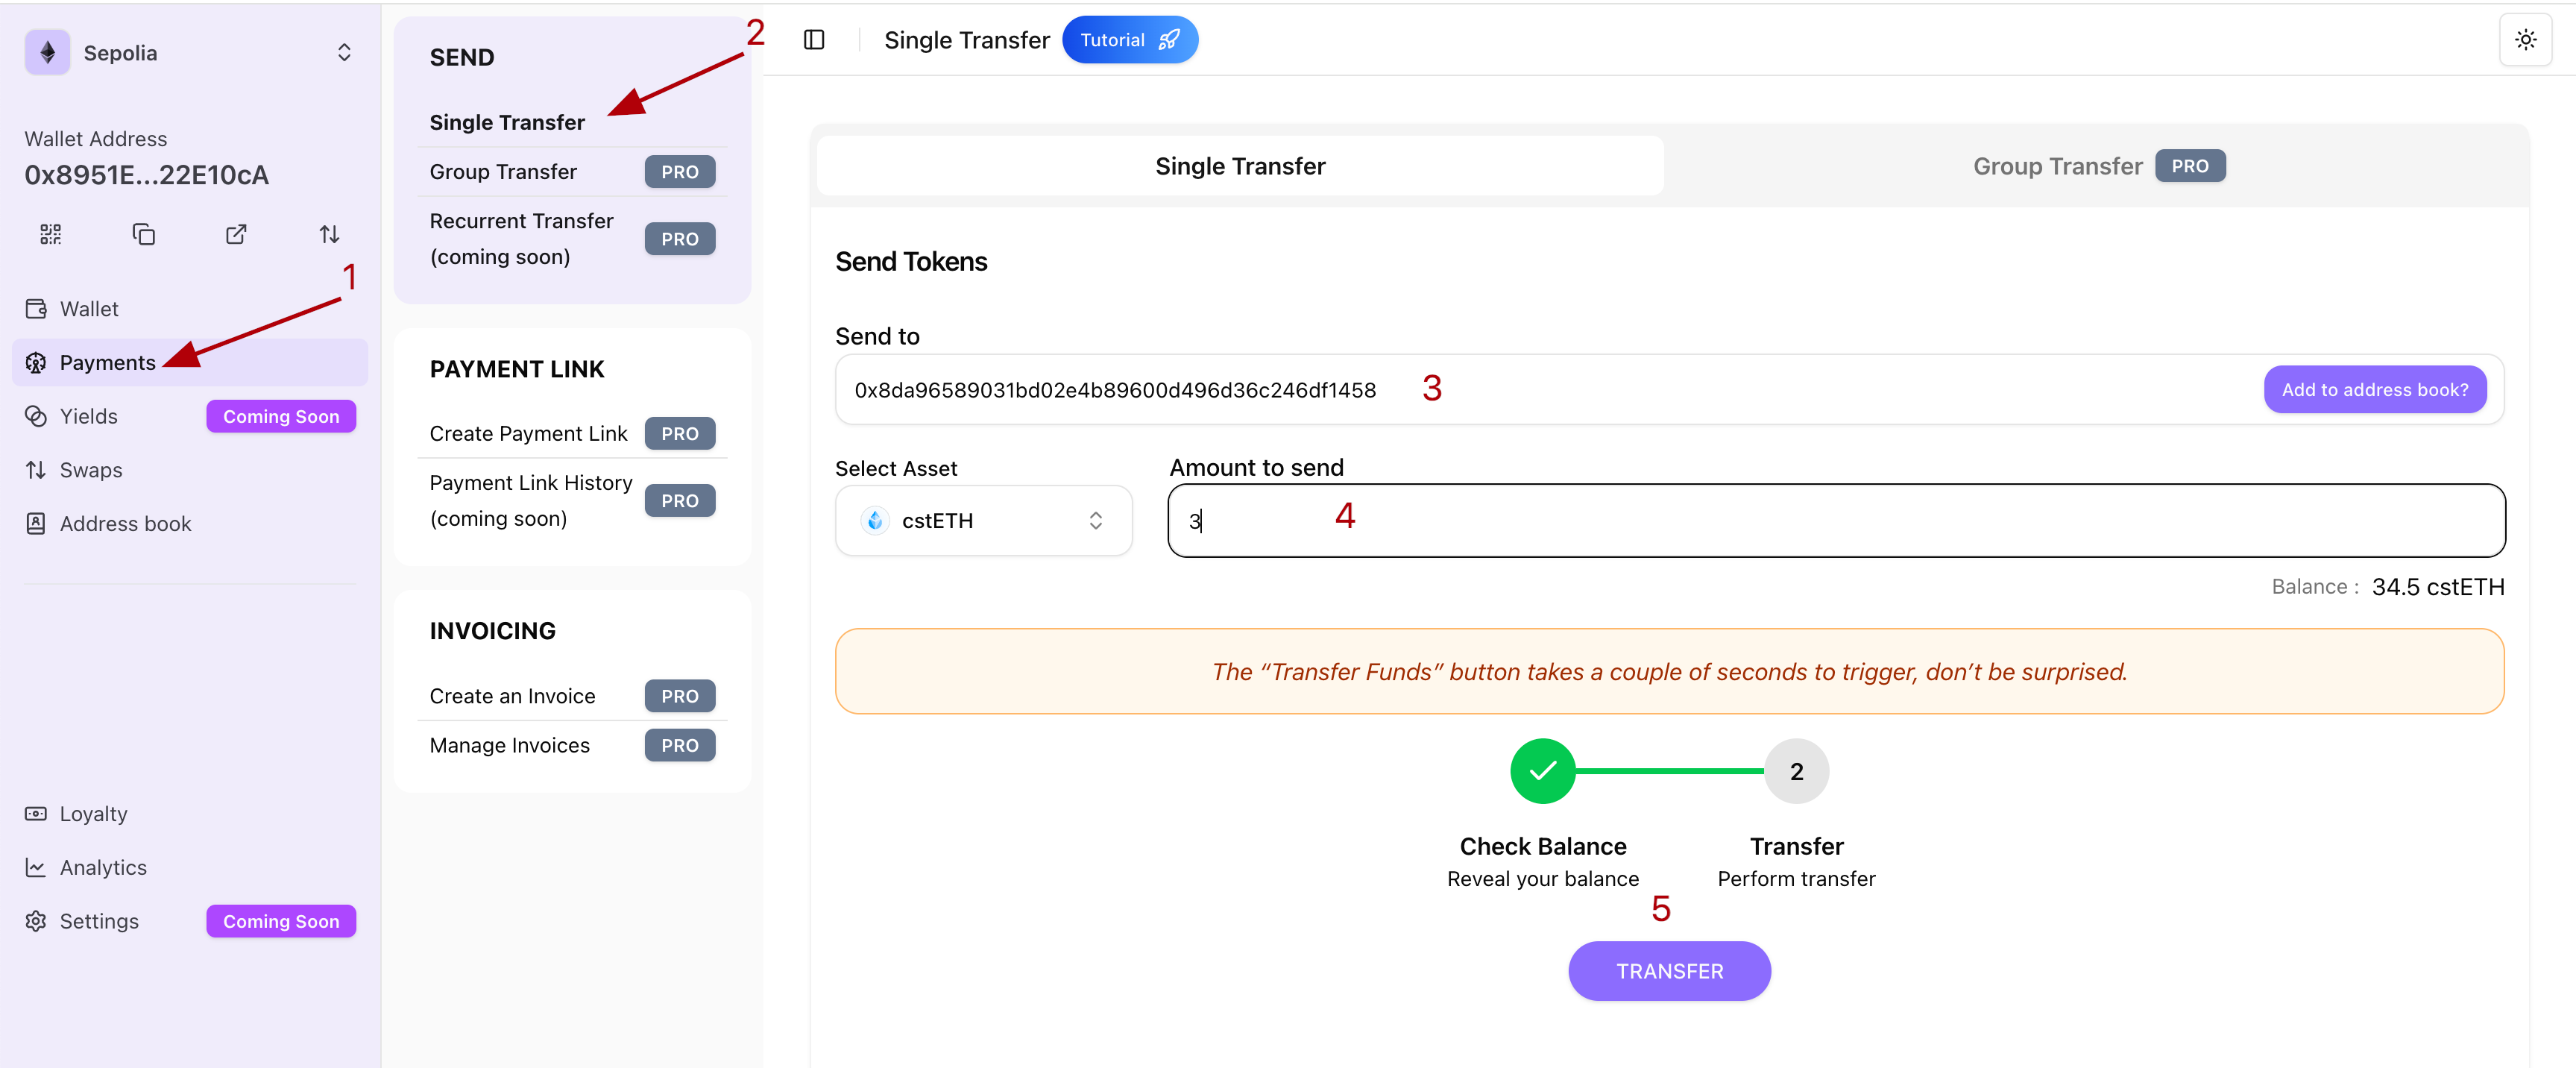Click the up-down arrows icon under wallet address

click(x=329, y=234)
